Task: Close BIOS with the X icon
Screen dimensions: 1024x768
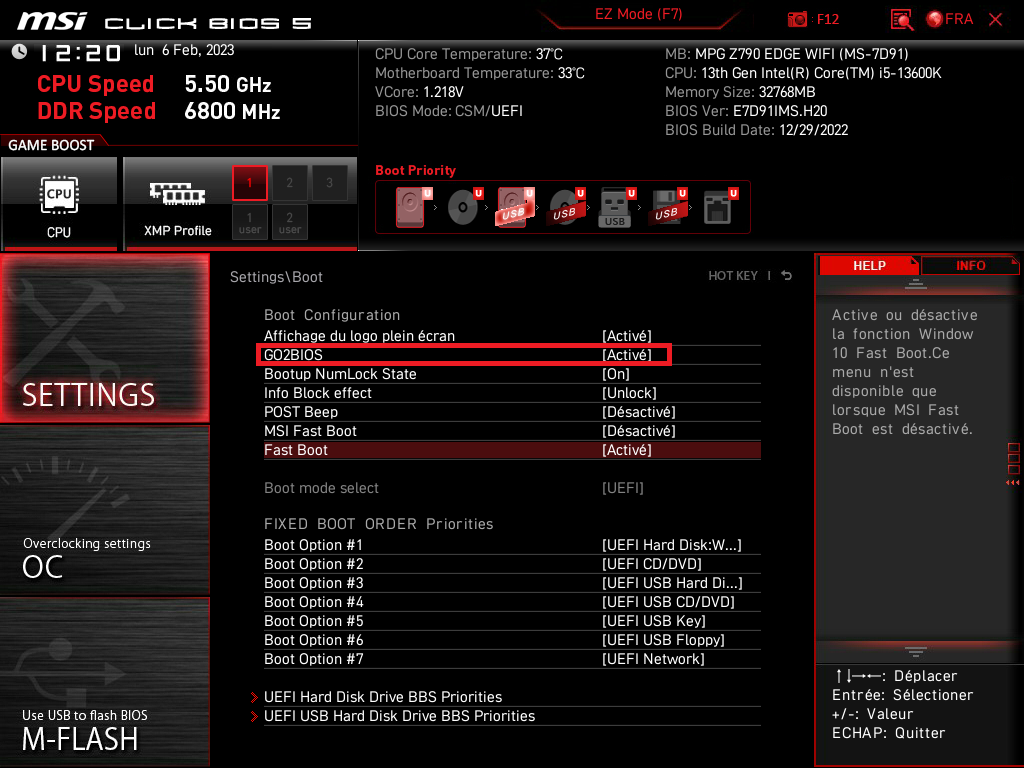Action: point(995,20)
